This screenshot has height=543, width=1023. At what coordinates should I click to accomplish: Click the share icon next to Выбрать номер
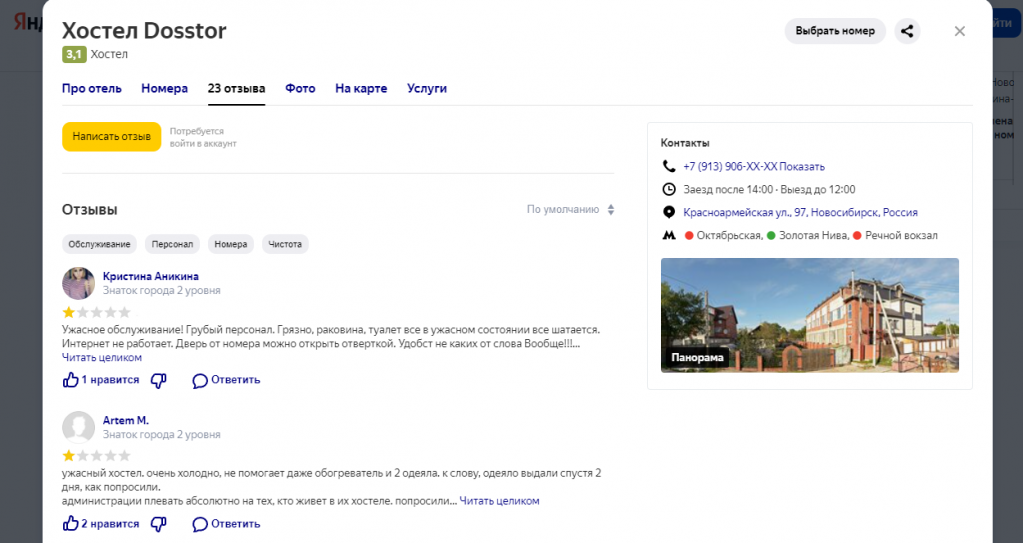coord(907,31)
